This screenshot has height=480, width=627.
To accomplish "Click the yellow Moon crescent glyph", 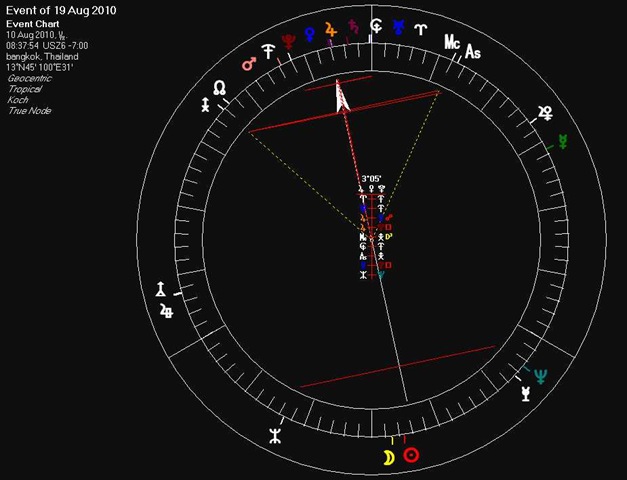I will coord(389,458).
